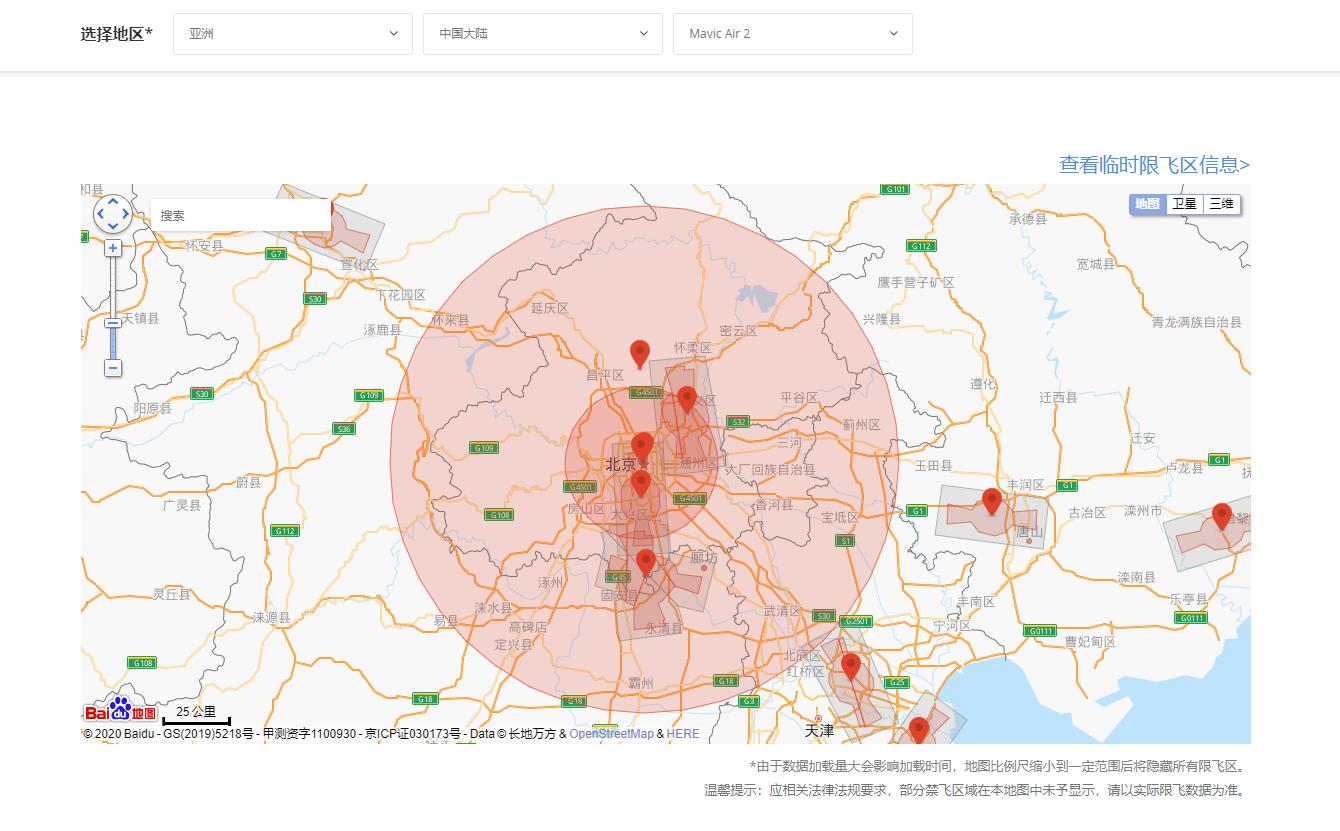
Task: Switch to 卫星 satellite view
Action: (x=1184, y=204)
